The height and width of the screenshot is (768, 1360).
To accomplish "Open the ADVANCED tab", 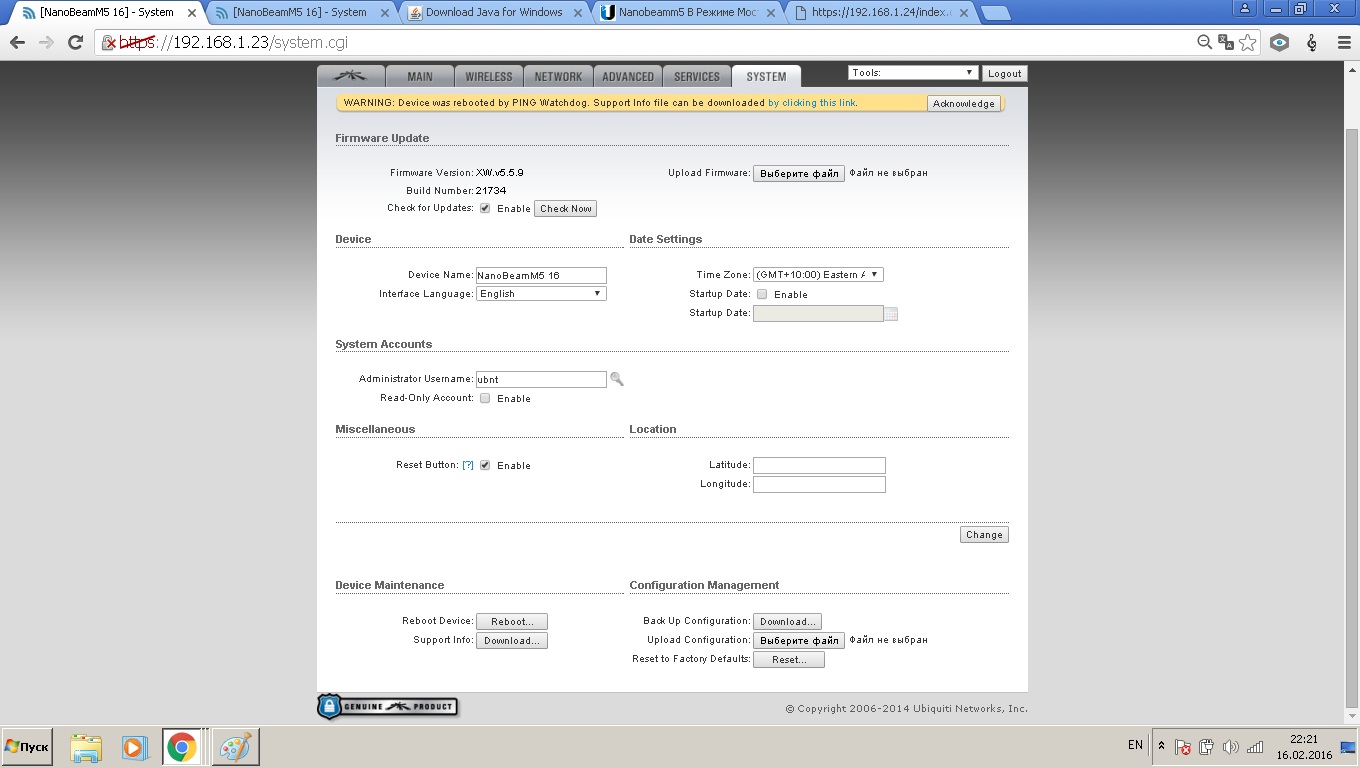I will coord(628,76).
